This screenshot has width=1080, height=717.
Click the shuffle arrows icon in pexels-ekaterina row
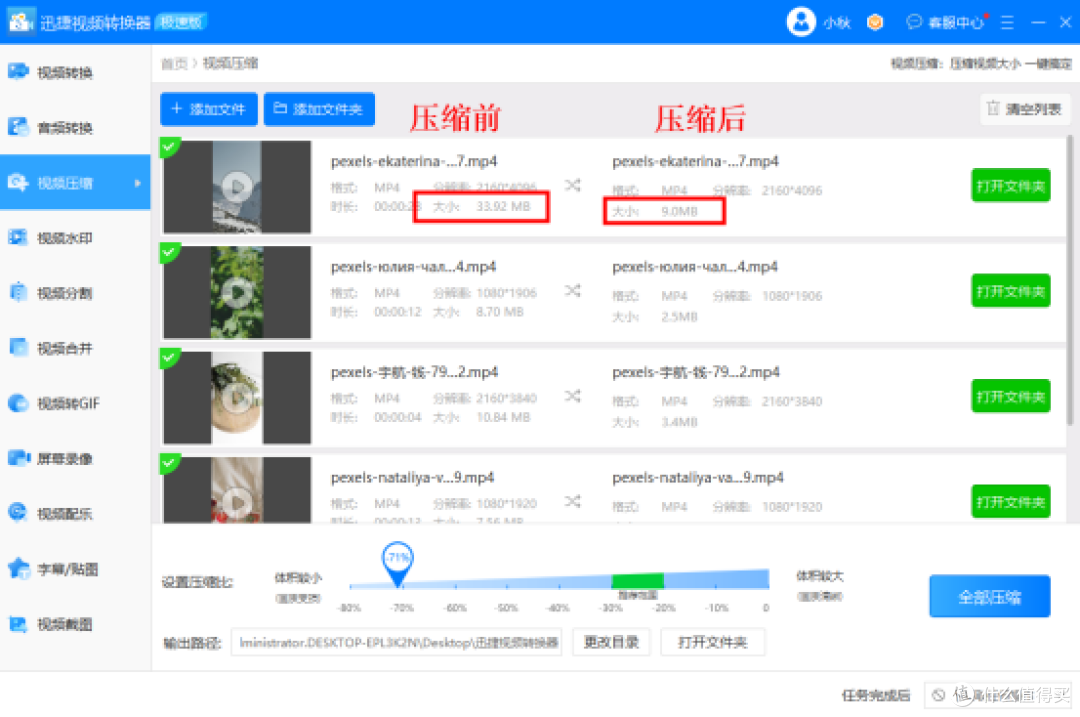573,185
